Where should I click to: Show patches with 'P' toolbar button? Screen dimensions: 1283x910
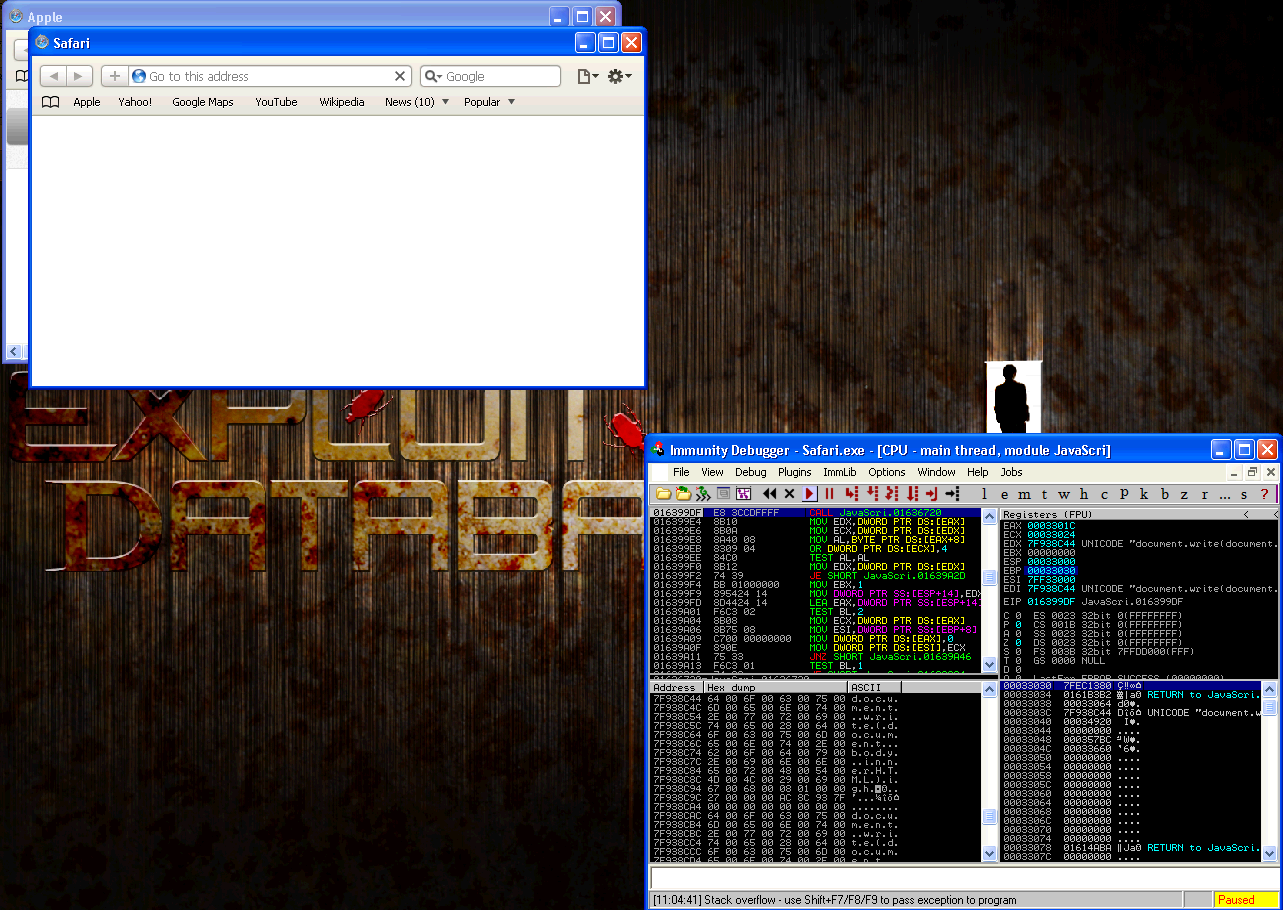pos(1124,494)
